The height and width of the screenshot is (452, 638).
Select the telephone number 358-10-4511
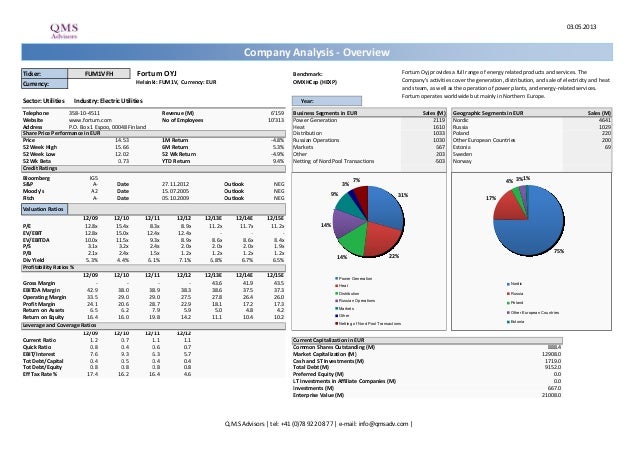click(84, 113)
